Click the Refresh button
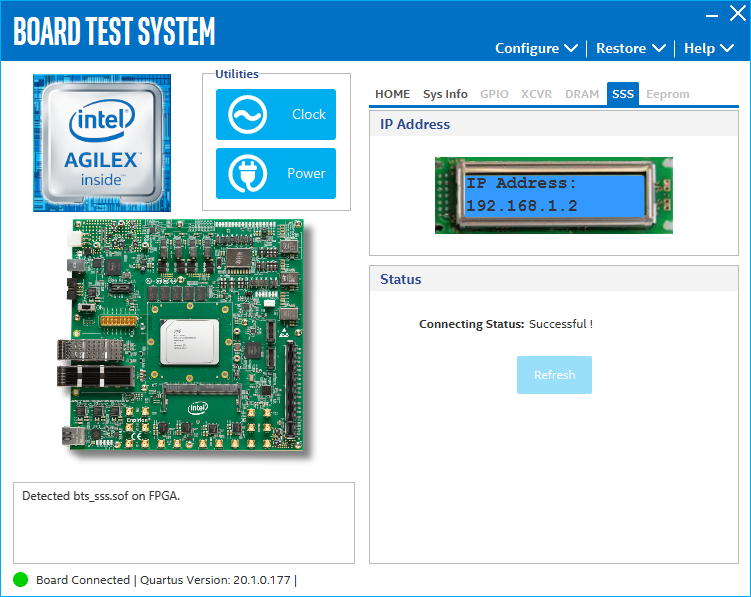 tap(554, 375)
